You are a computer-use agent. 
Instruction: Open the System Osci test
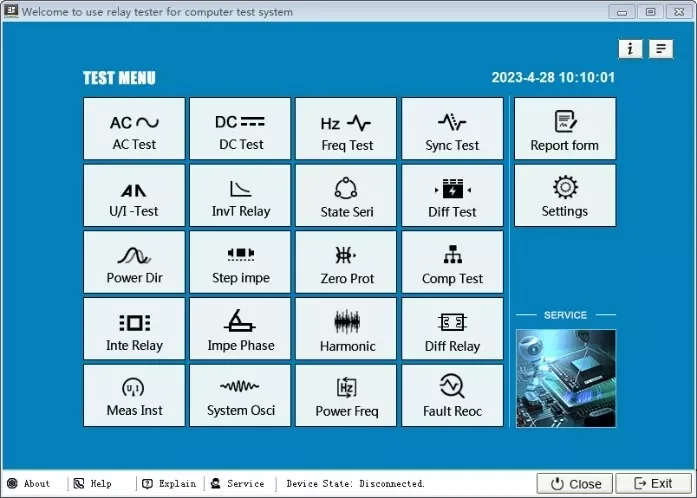240,396
